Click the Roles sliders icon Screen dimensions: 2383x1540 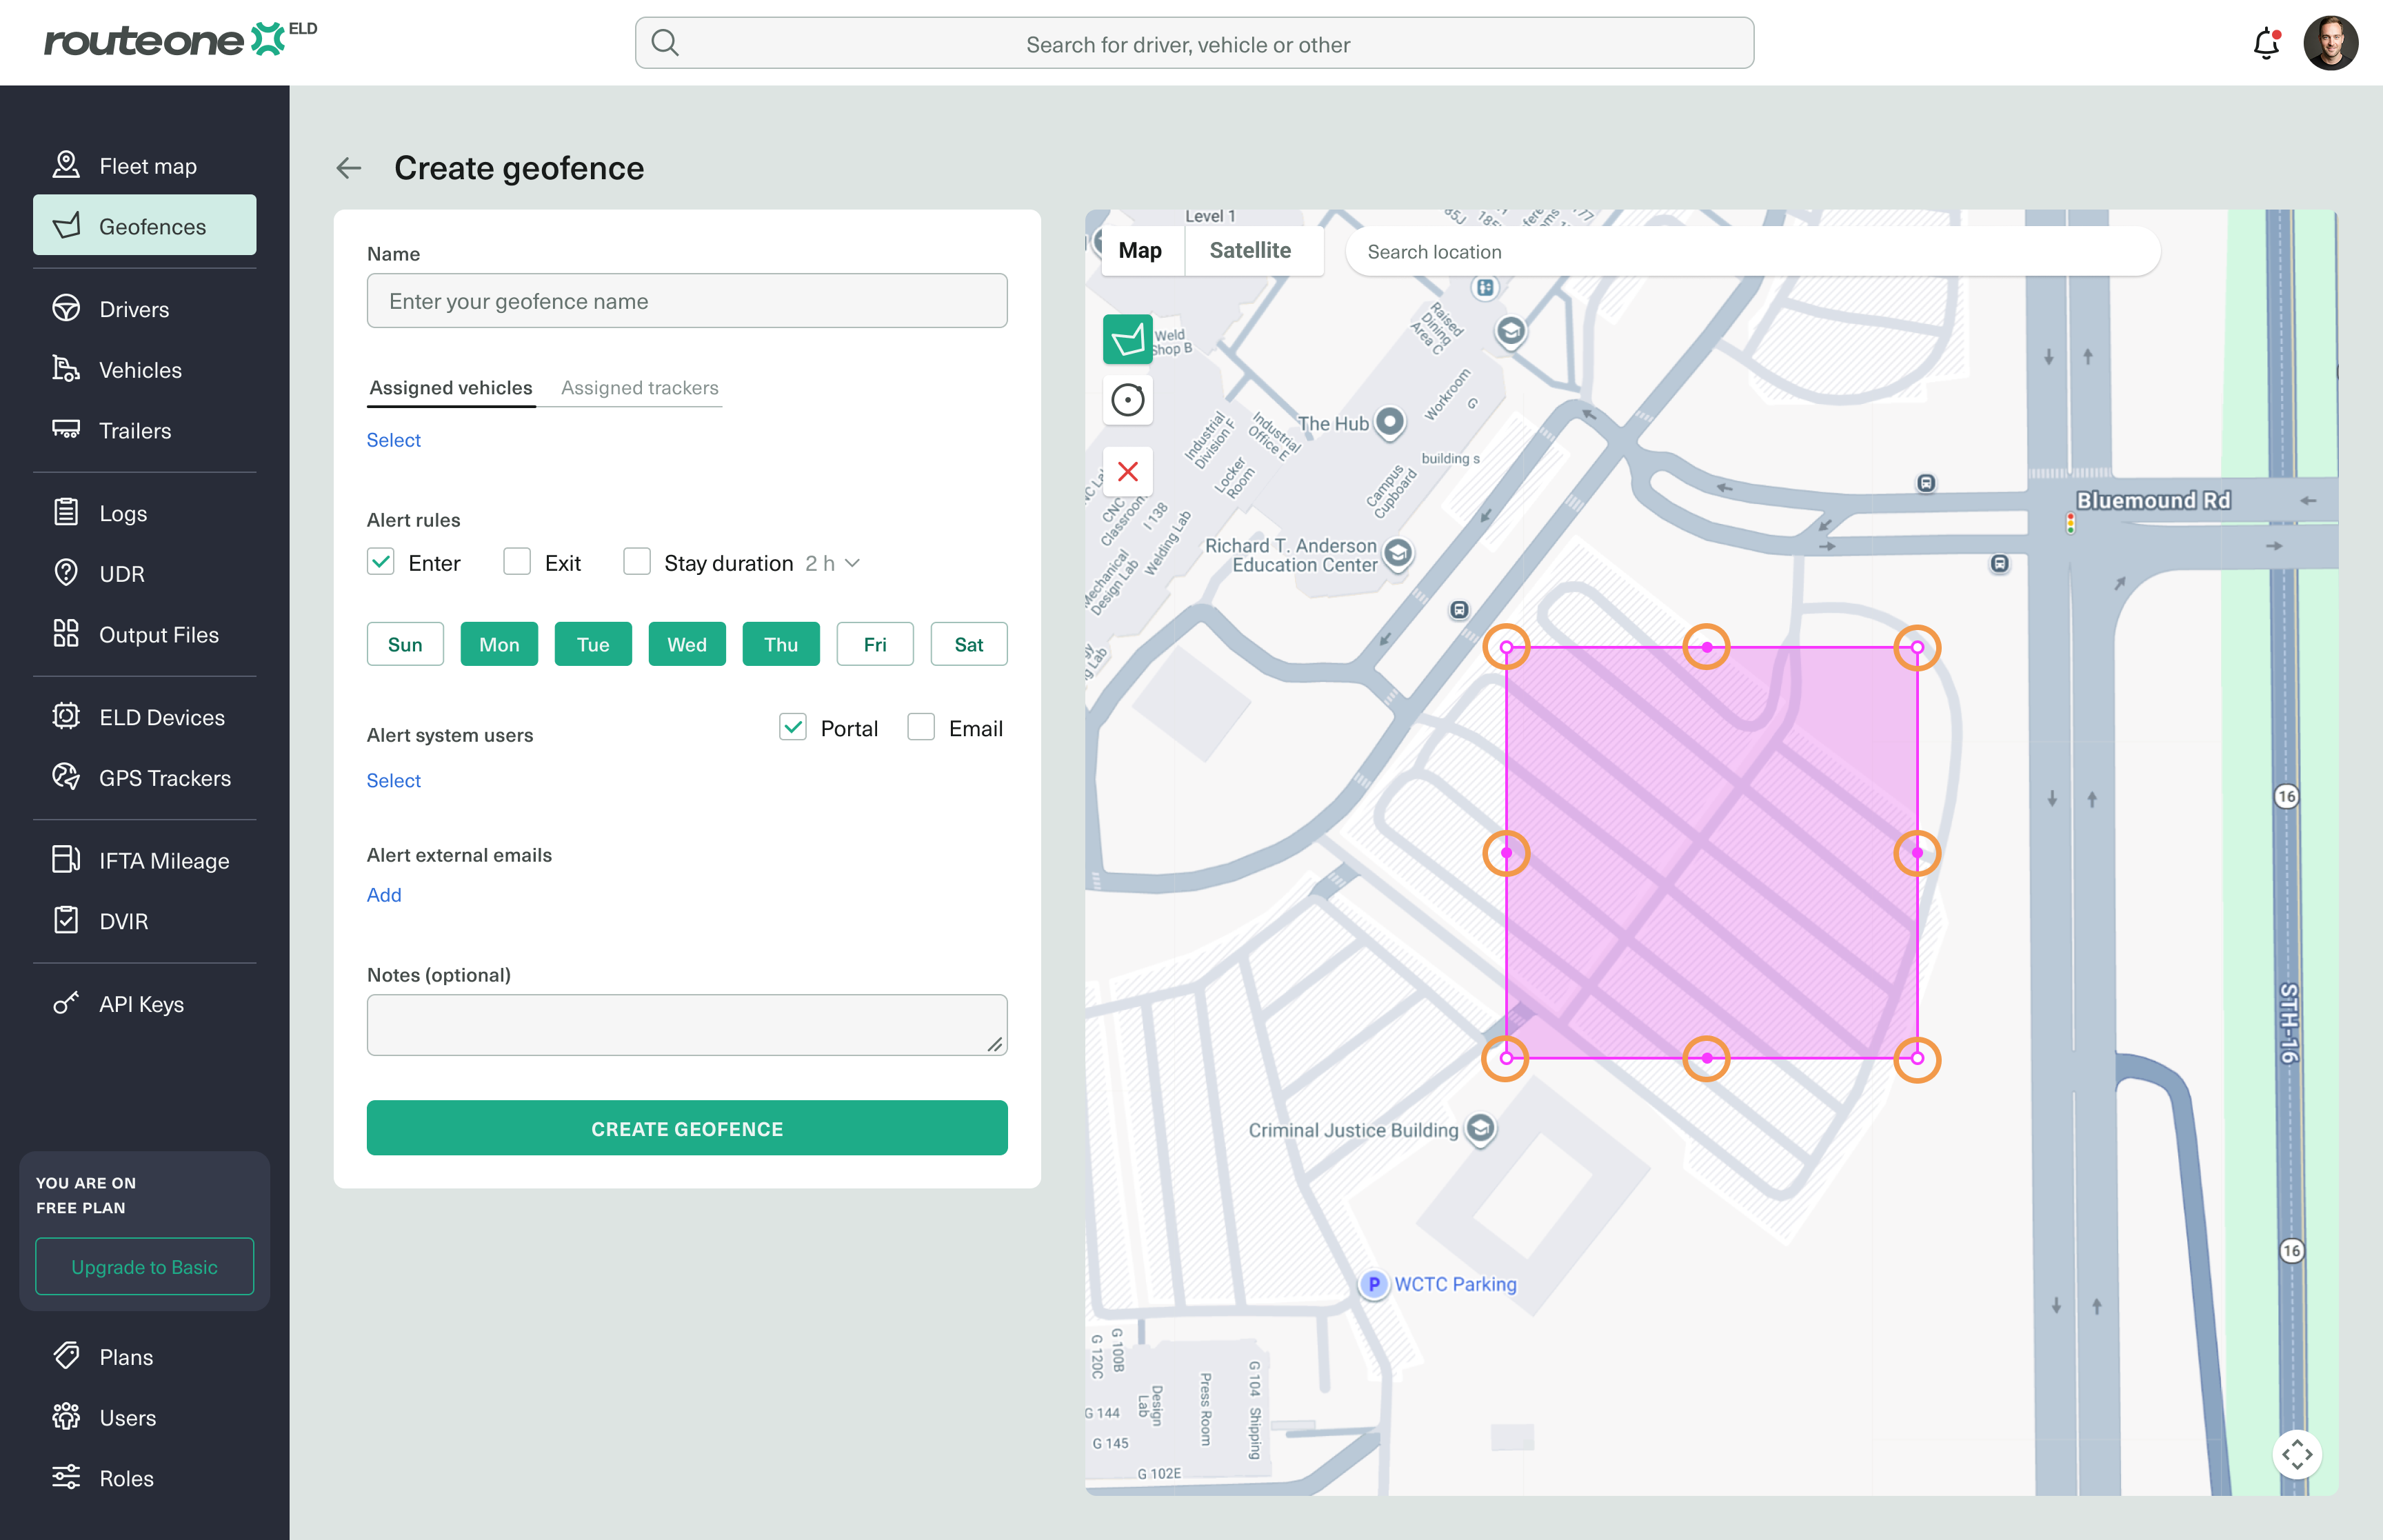66,1477
